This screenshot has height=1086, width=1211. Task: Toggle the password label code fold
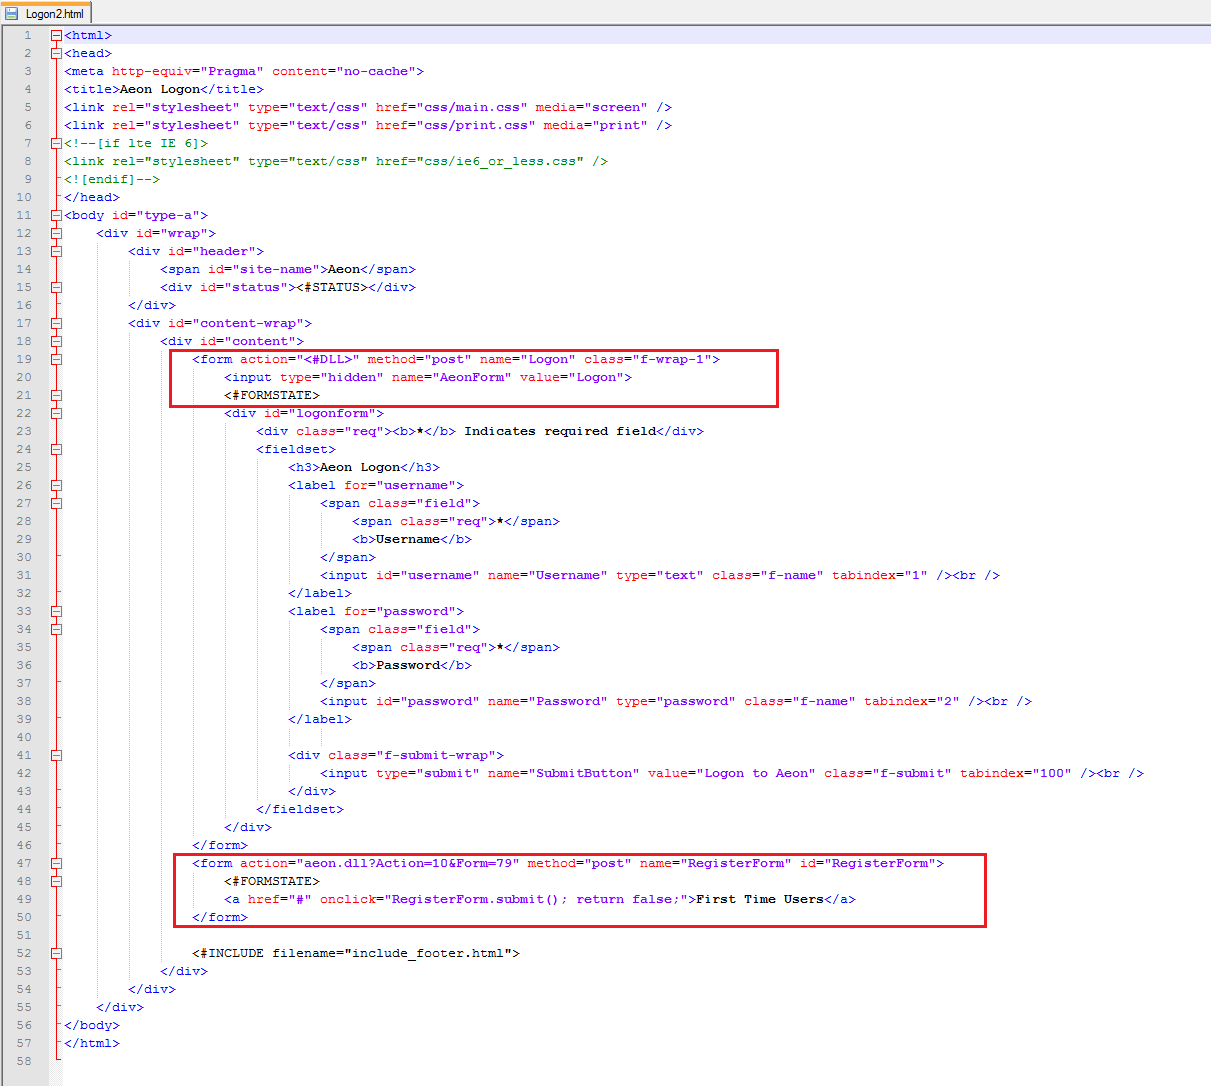(x=56, y=611)
